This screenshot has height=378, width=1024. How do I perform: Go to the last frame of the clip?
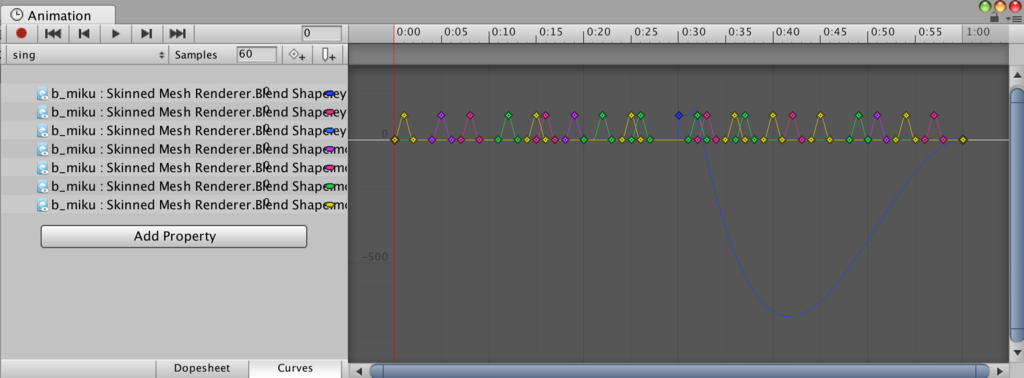(x=178, y=33)
